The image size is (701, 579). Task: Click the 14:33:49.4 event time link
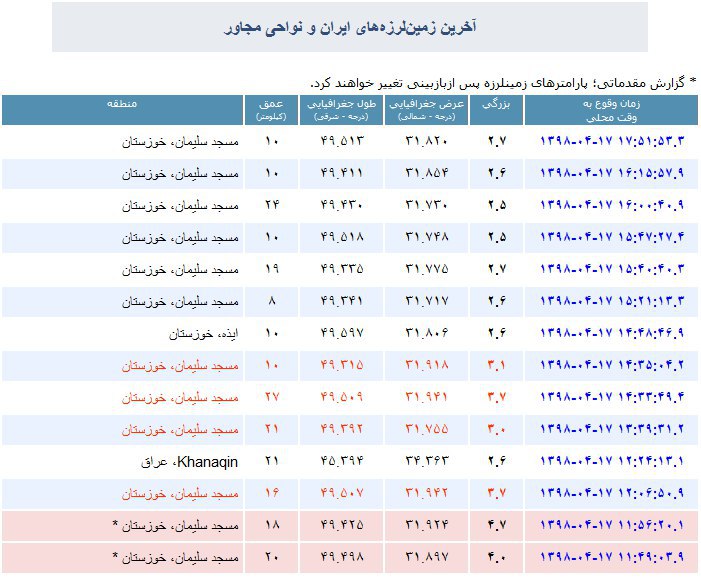[x=612, y=398]
